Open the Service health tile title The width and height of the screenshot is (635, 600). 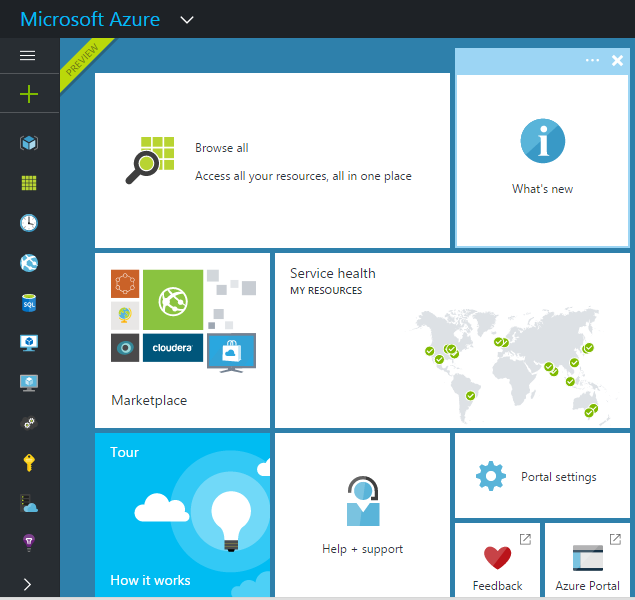[332, 273]
